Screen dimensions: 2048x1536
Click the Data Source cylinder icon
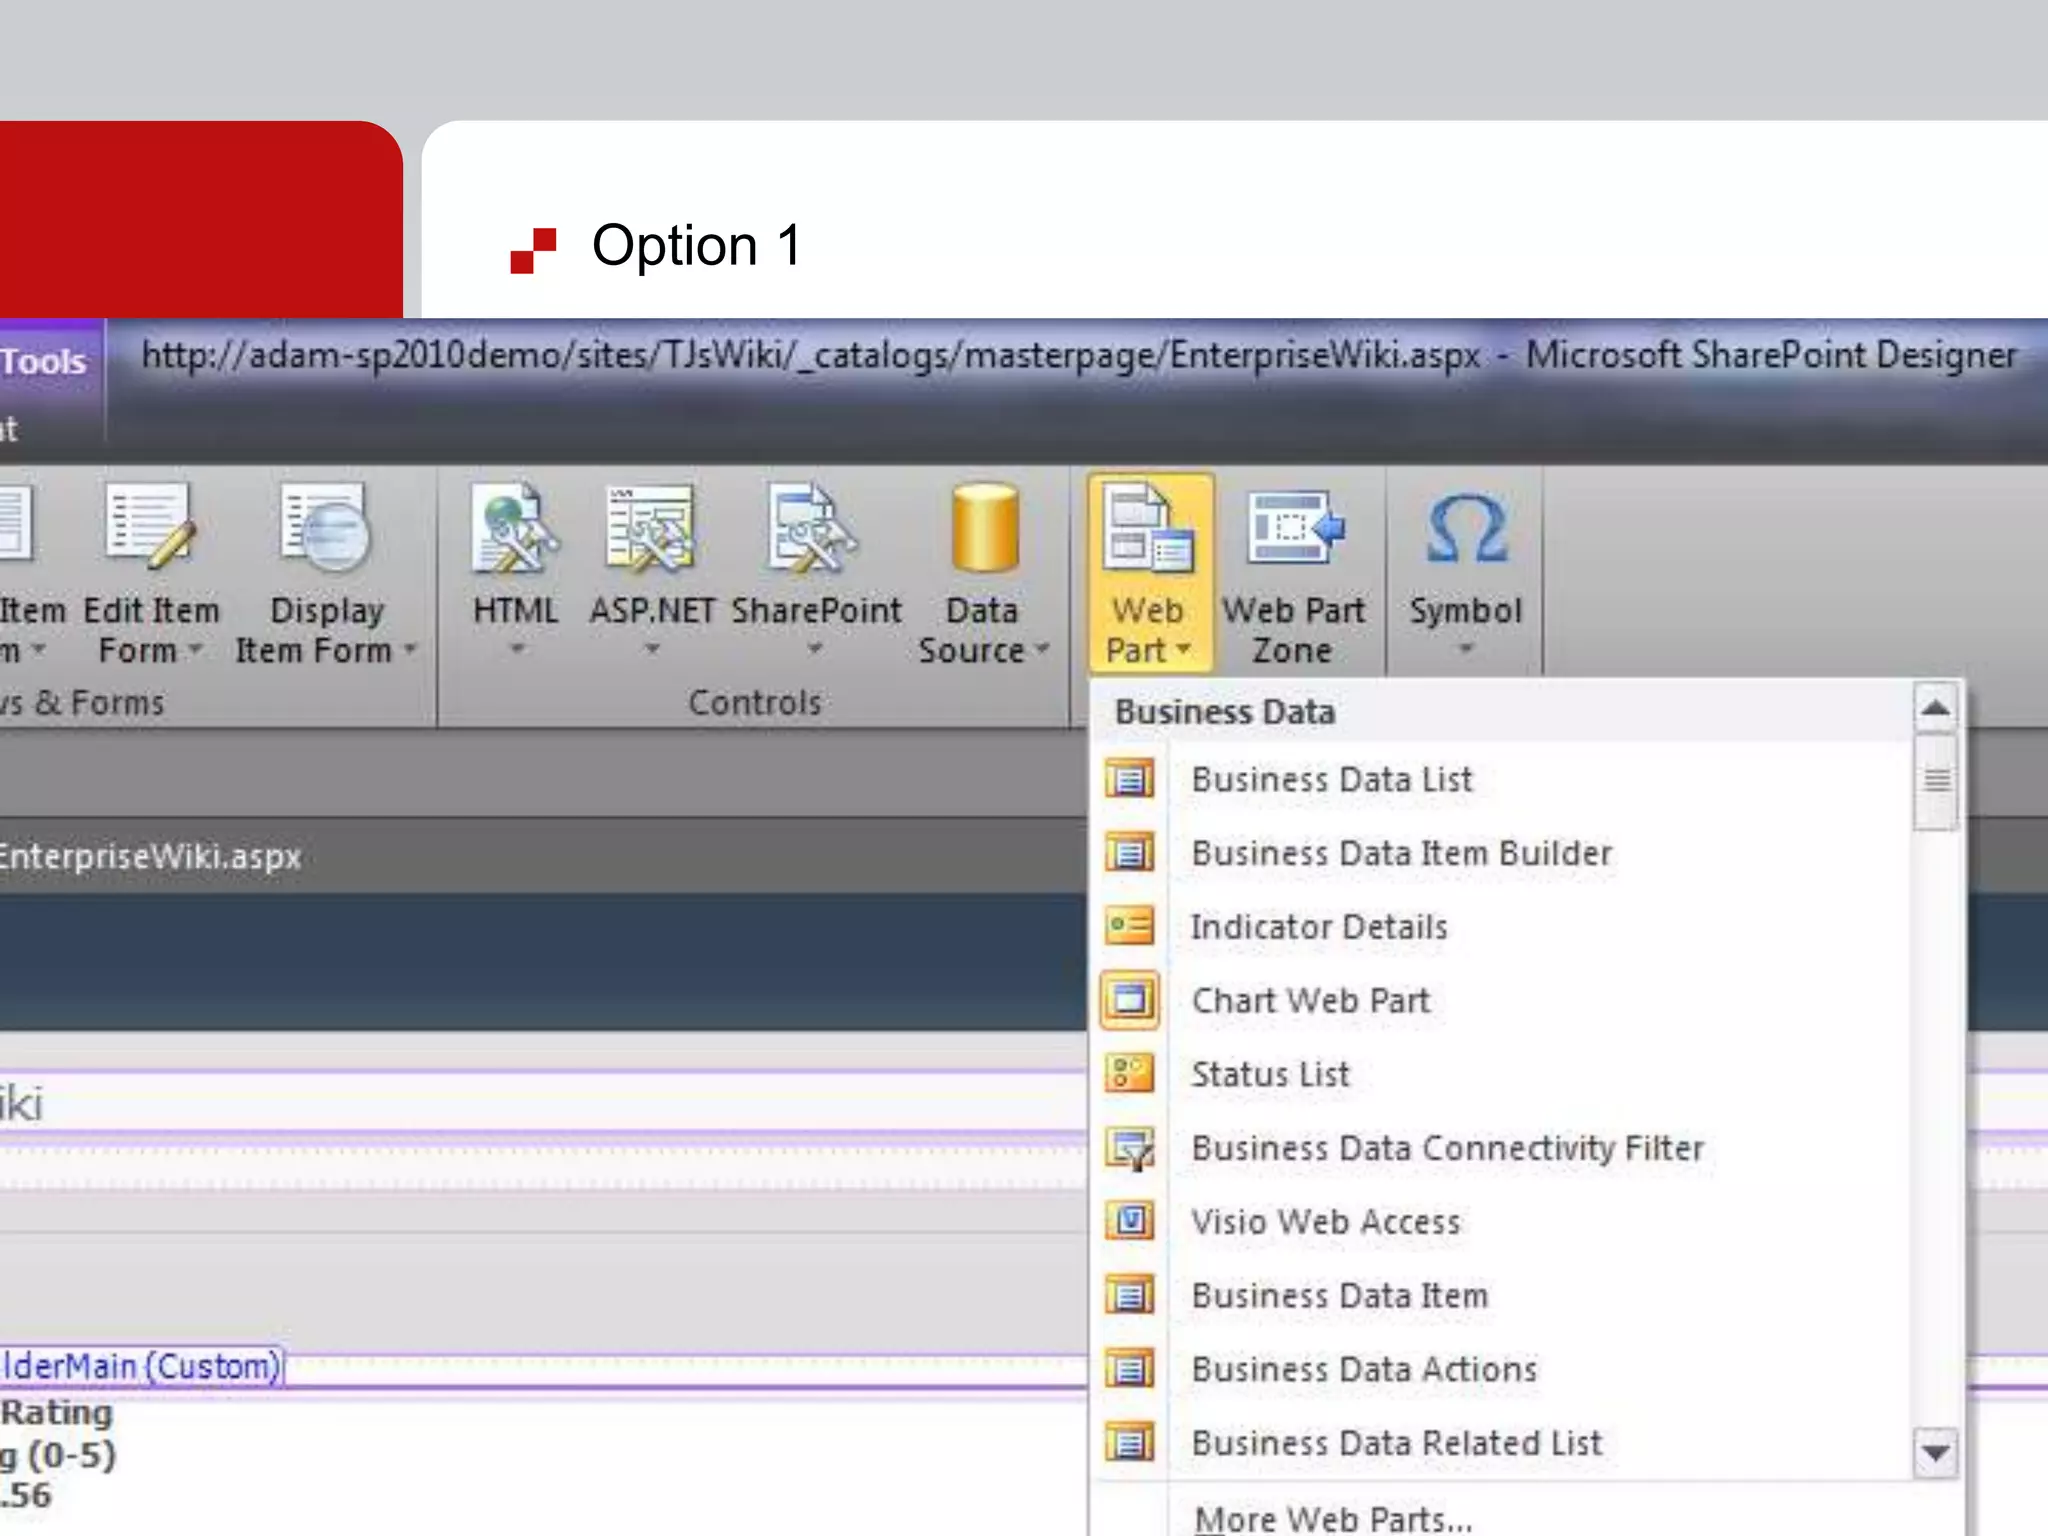pyautogui.click(x=984, y=528)
